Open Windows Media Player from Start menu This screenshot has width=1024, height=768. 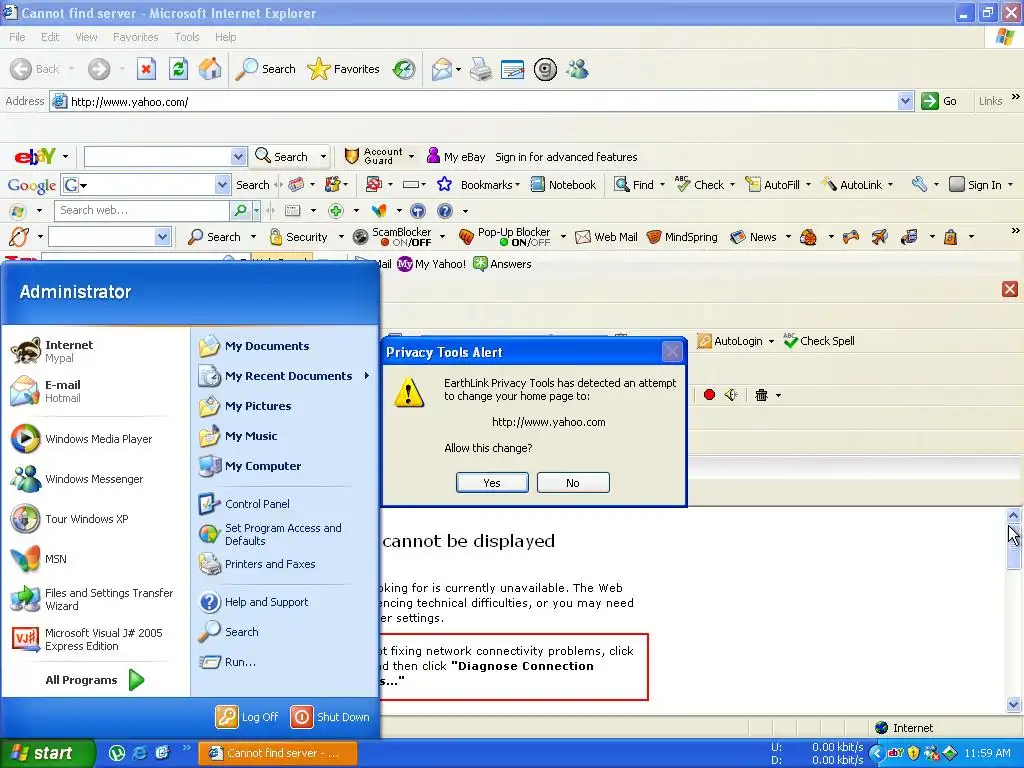(82, 439)
